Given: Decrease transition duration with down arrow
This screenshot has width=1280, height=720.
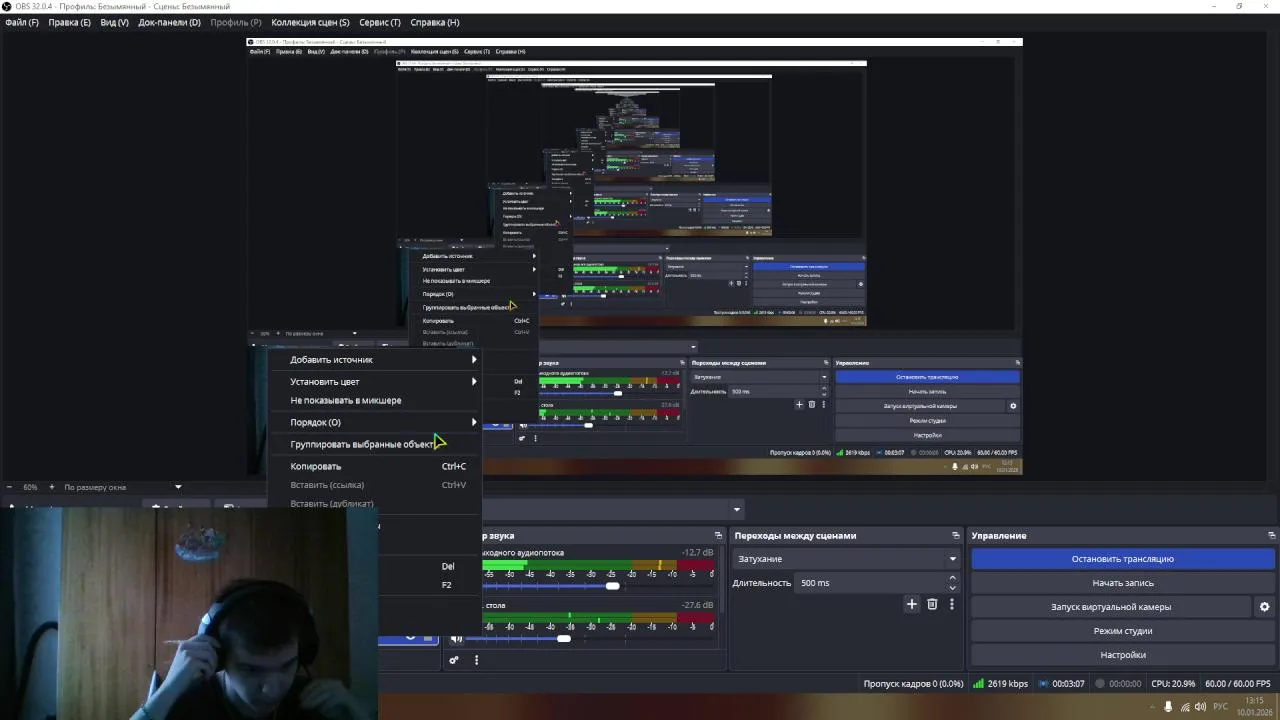Looking at the screenshot, I should (952, 588).
